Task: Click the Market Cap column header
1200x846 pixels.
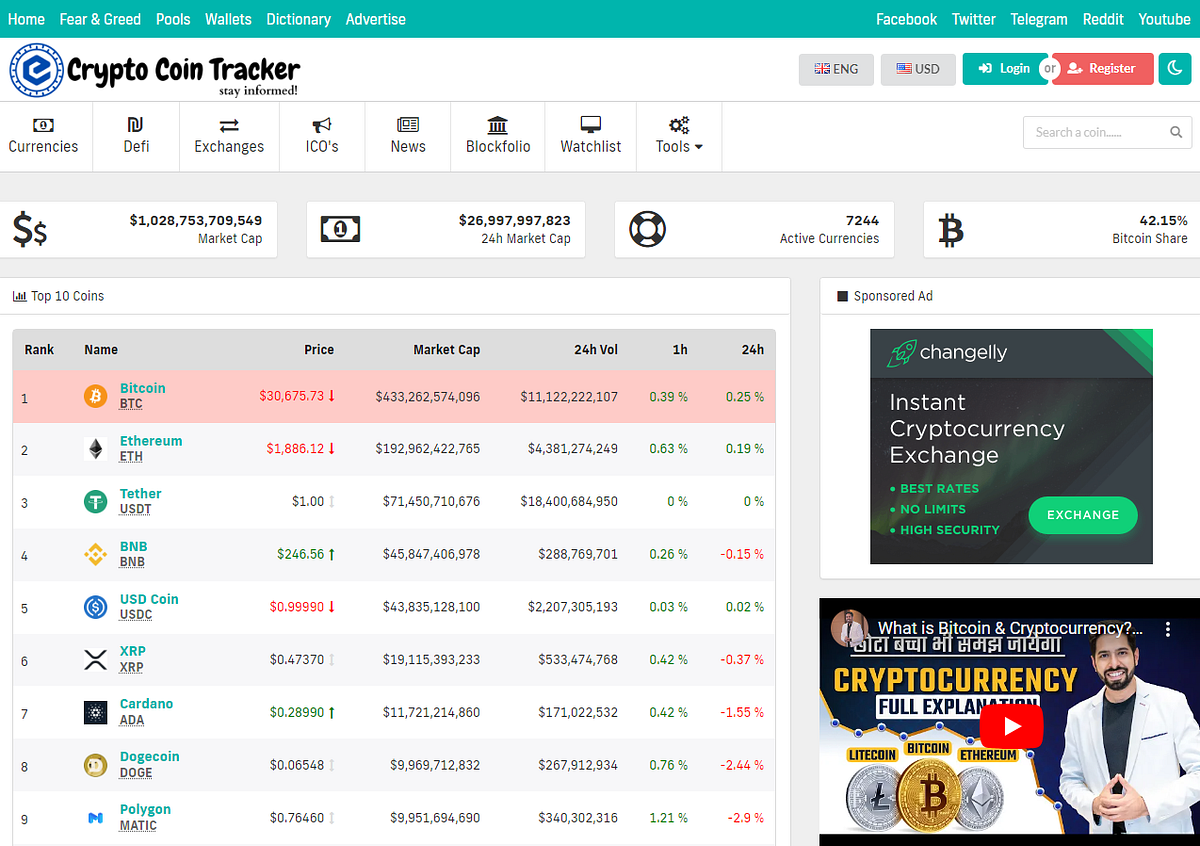Action: point(447,350)
